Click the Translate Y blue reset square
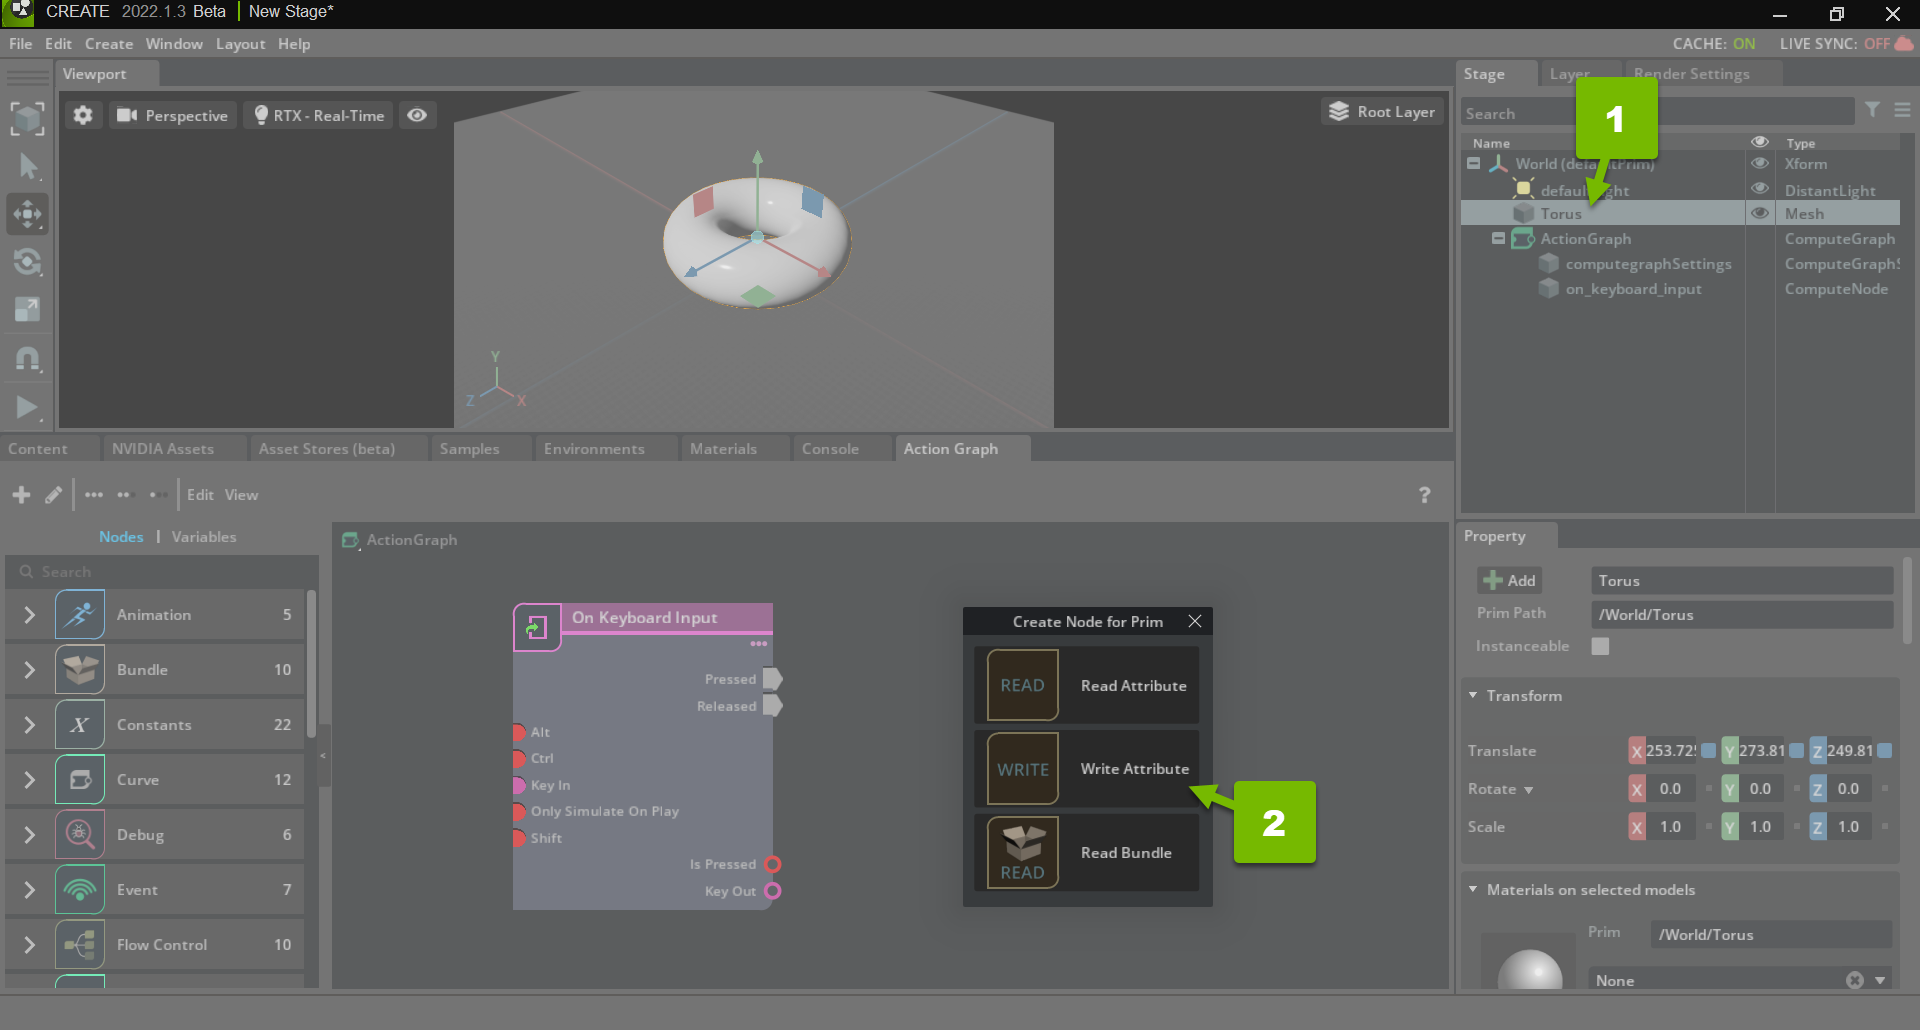 [1797, 750]
